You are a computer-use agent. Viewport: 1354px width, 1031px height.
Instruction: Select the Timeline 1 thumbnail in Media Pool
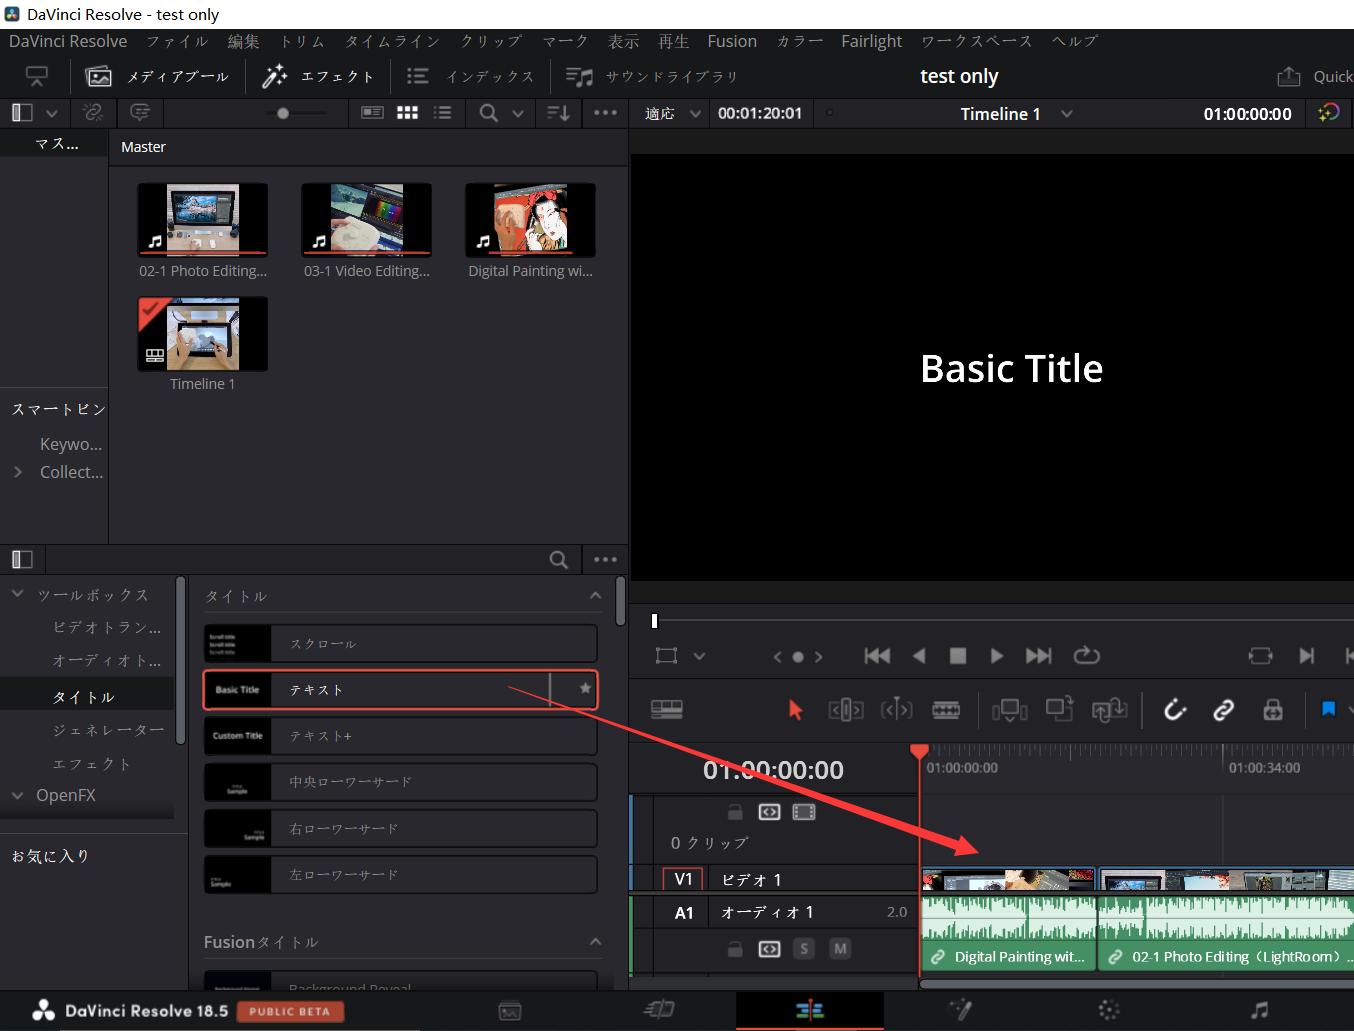click(203, 334)
